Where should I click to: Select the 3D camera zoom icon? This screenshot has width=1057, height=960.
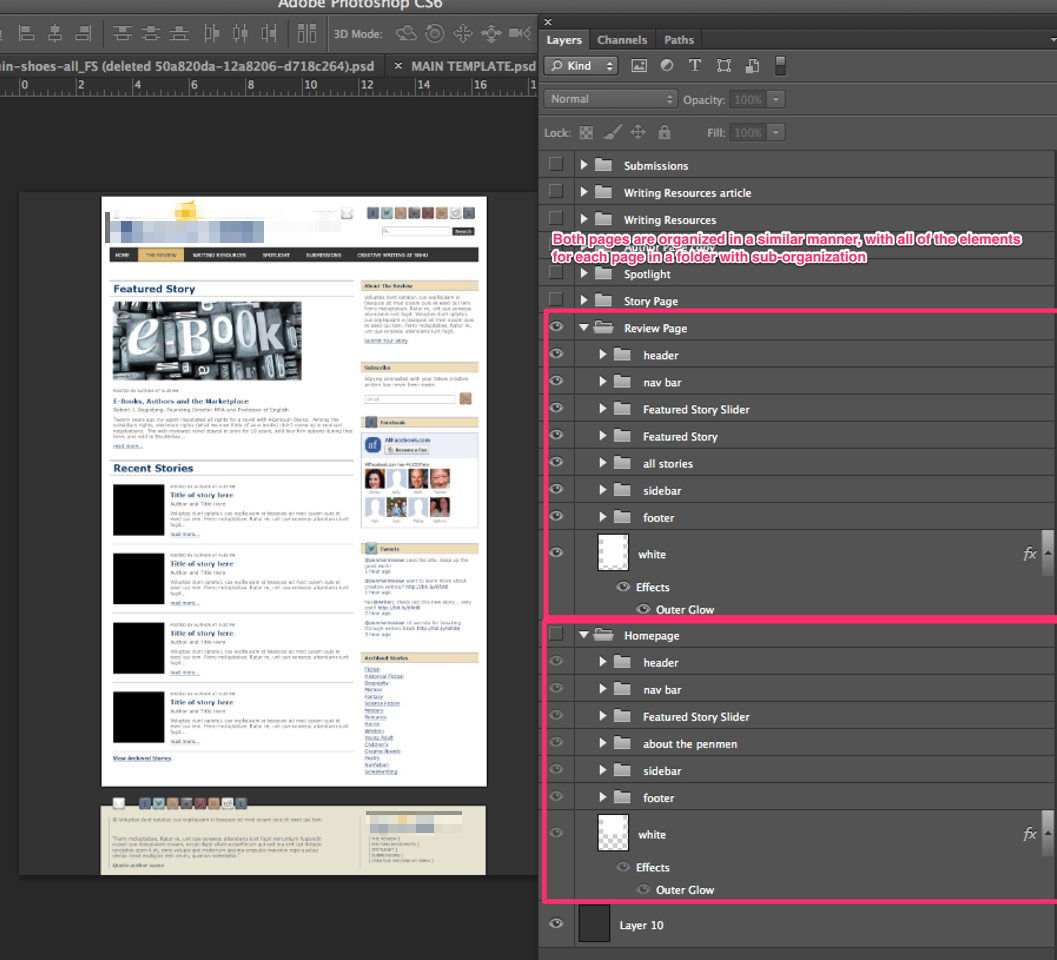coord(520,33)
